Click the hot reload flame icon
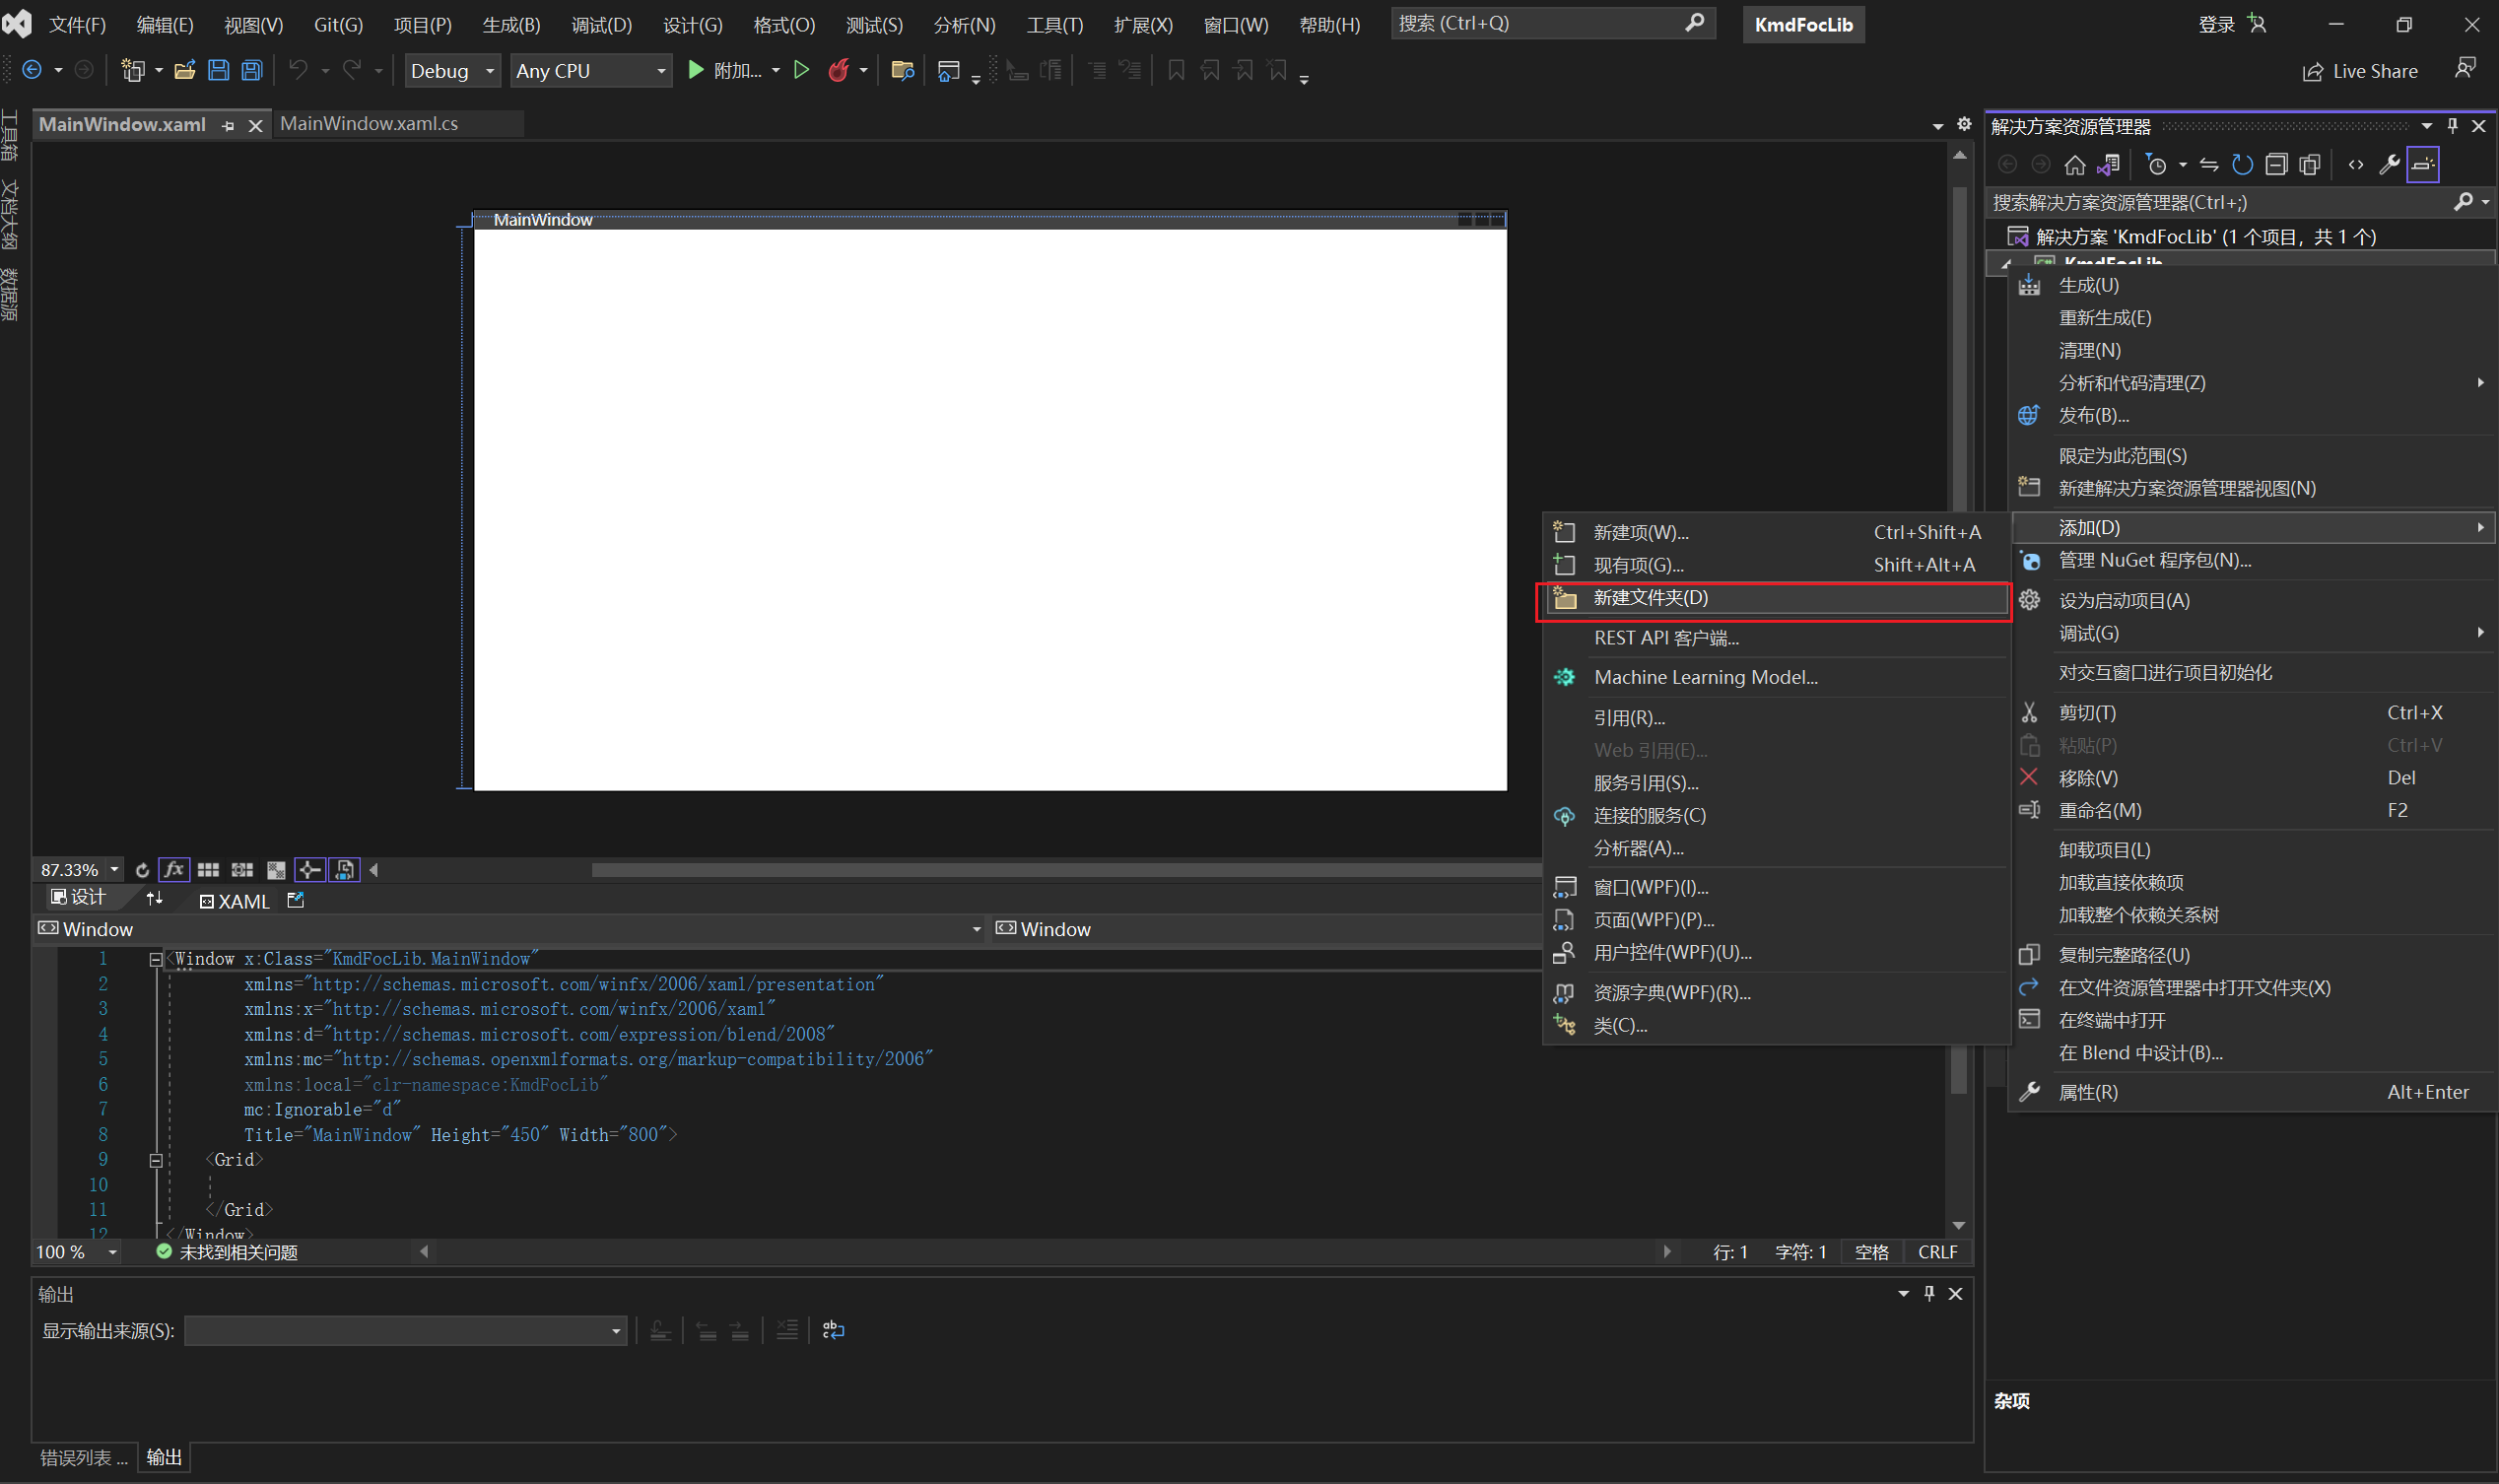The image size is (2499, 1484). (838, 70)
